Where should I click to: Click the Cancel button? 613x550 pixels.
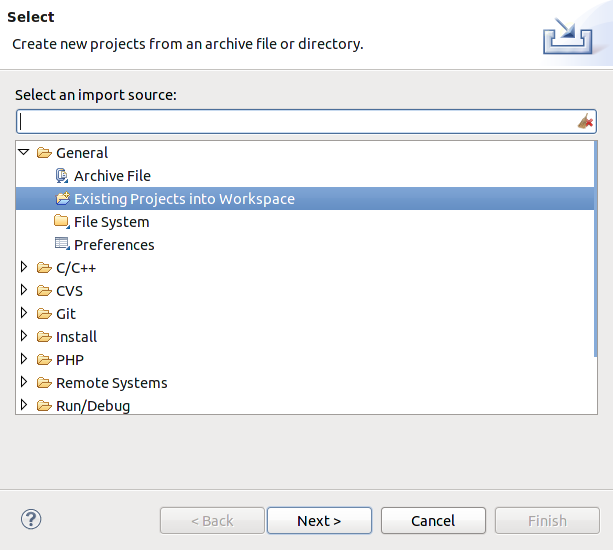point(433,521)
